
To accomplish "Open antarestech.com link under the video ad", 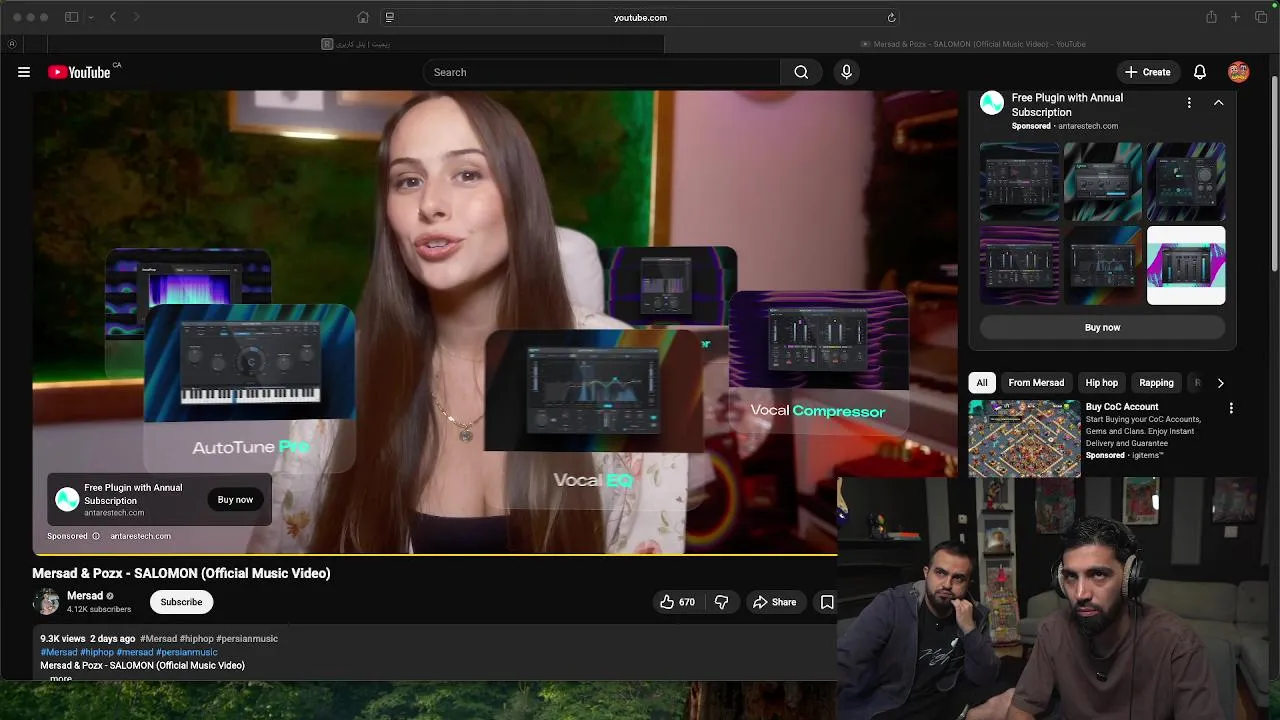I will pyautogui.click(x=140, y=536).
